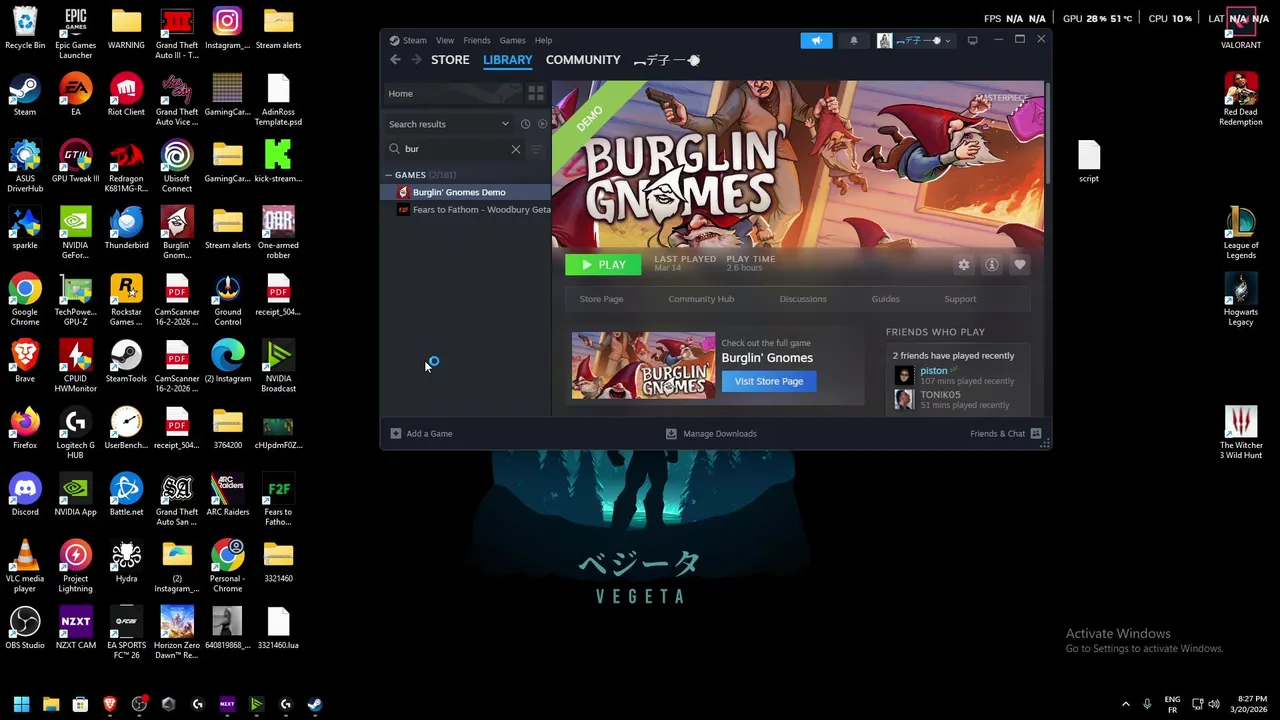Click Add a Game plus button
This screenshot has height=720, width=1280.
(x=421, y=434)
